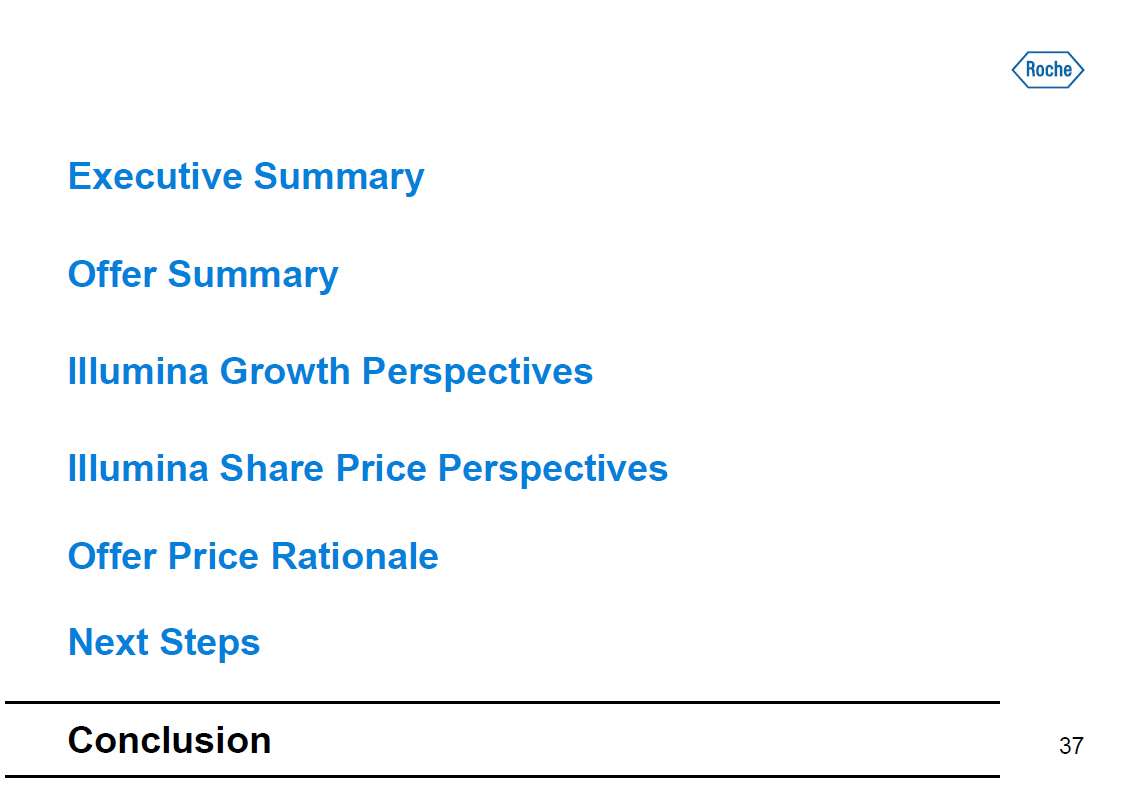Click the word "Executive" in first heading
The image size is (1142, 806).
click(155, 177)
